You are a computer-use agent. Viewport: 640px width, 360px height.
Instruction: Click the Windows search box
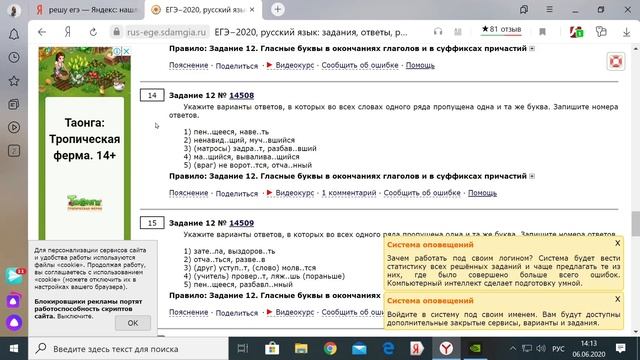pyautogui.click(x=128, y=349)
